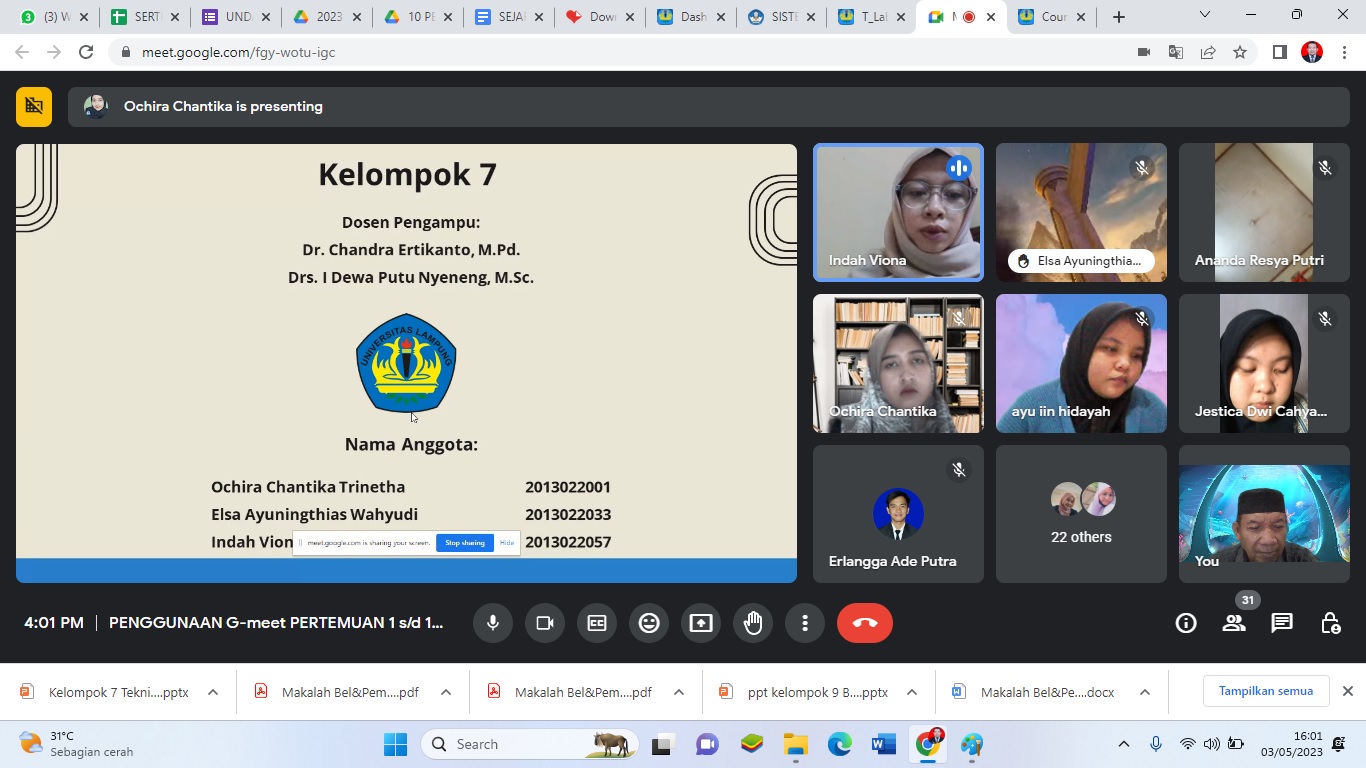Toggle the camera off
Viewport: 1366px width, 768px height.
545,623
